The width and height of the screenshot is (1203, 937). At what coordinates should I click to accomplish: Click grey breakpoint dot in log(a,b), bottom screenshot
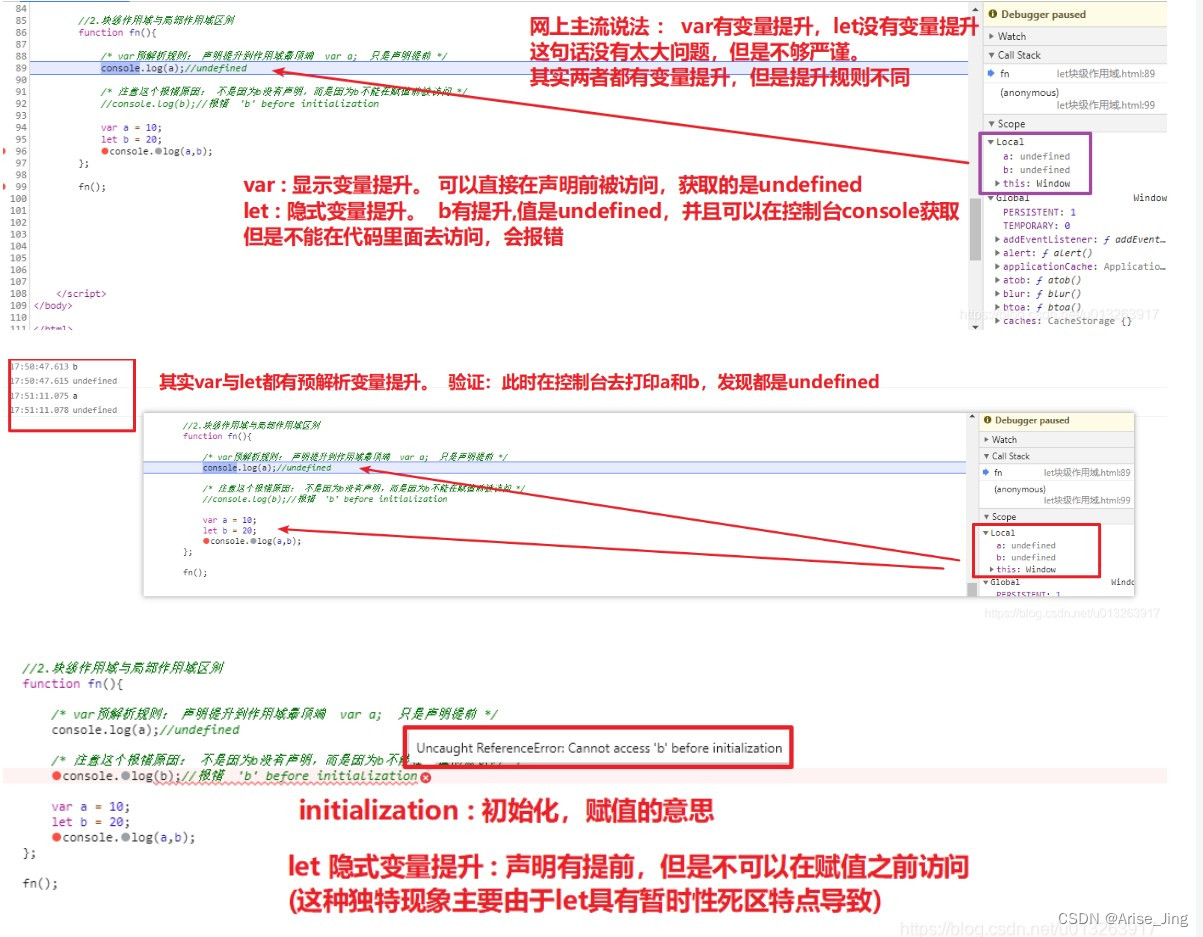[126, 837]
